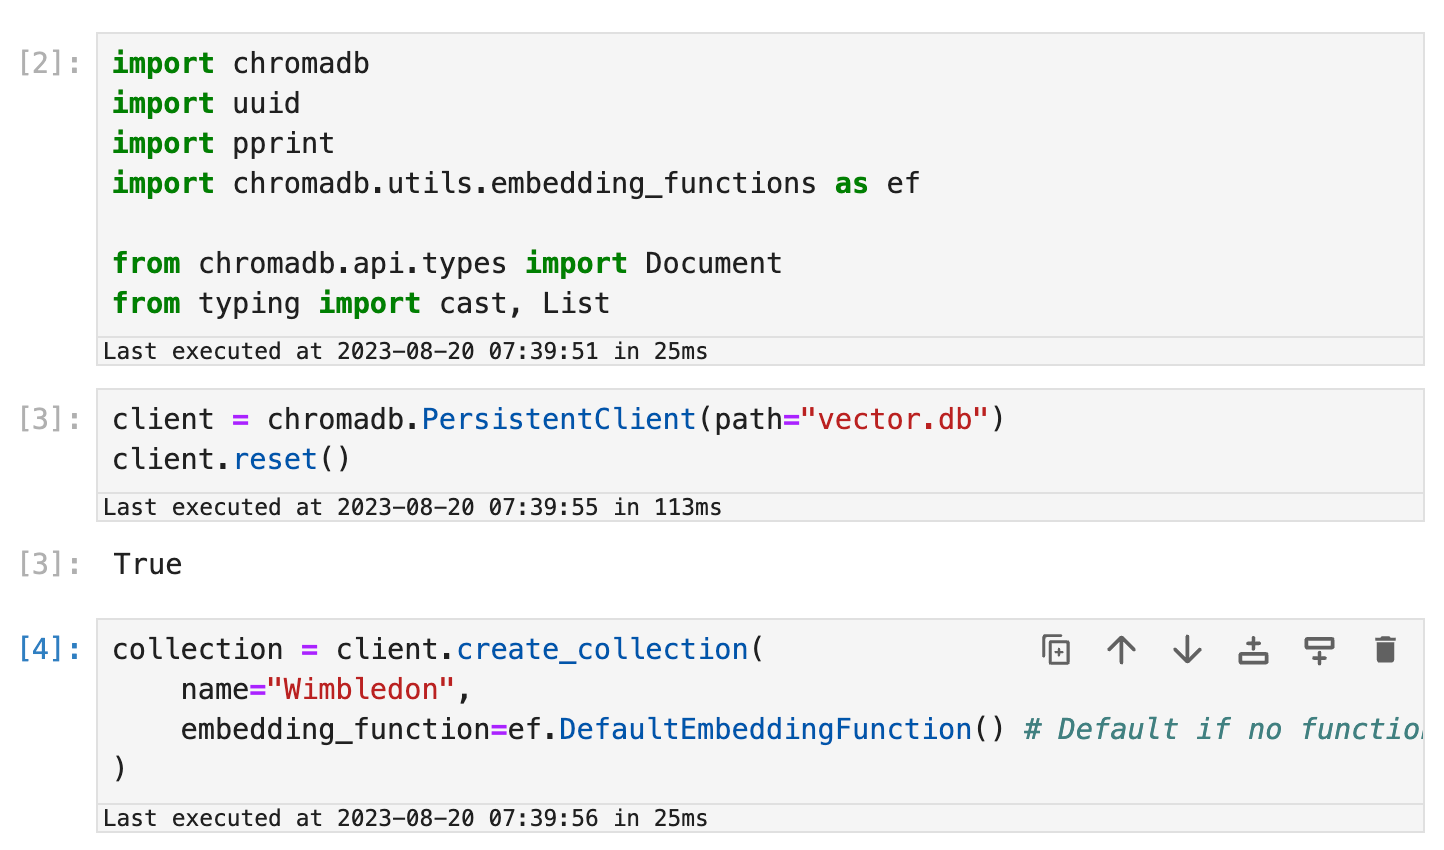This screenshot has width=1444, height=850.
Task: Move cell 4 up with arrow icon
Action: (1122, 650)
